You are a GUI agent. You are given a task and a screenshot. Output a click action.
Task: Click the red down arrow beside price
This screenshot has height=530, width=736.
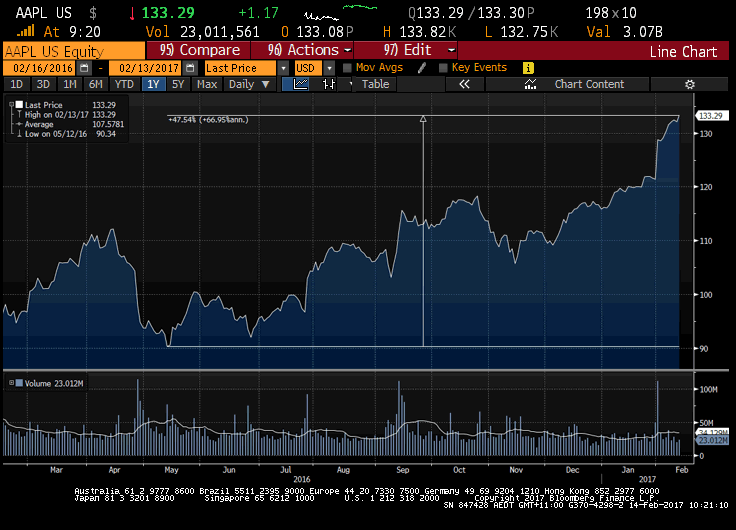132,13
